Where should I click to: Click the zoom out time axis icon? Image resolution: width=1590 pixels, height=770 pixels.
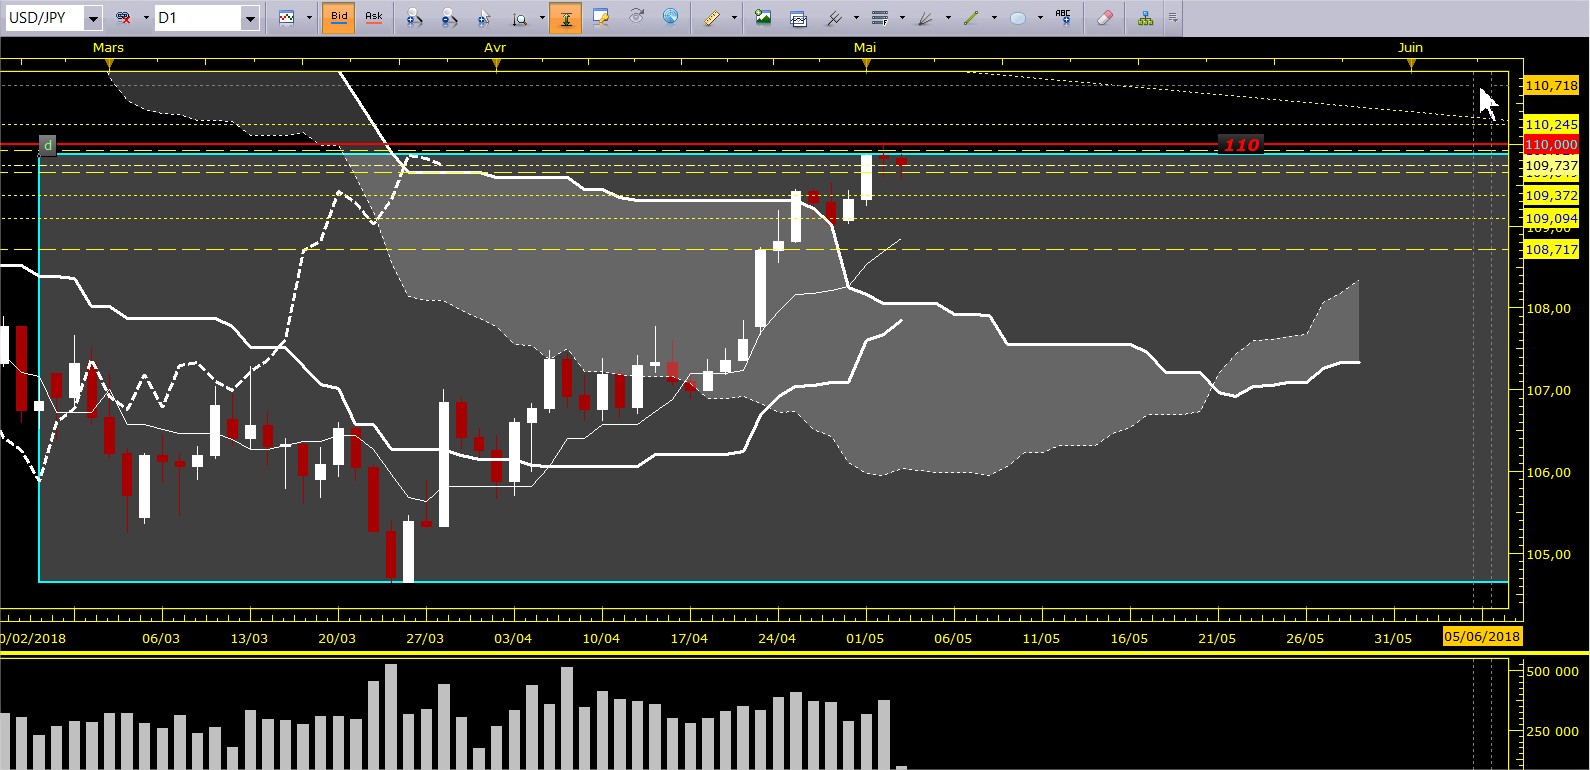449,18
